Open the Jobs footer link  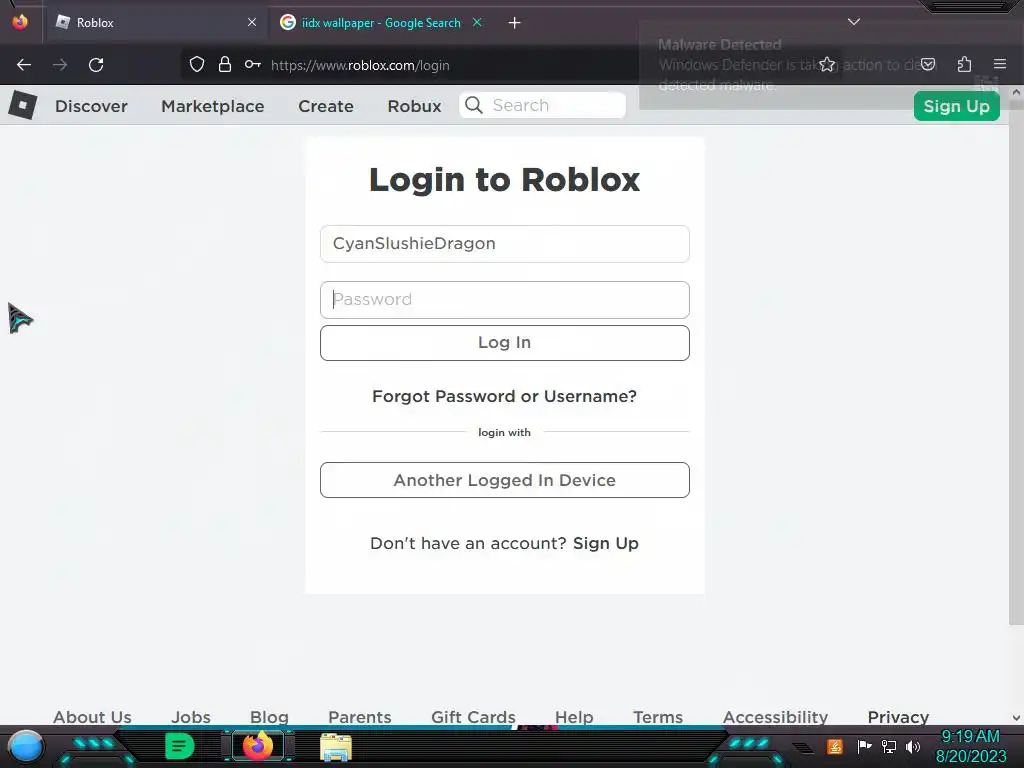191,716
